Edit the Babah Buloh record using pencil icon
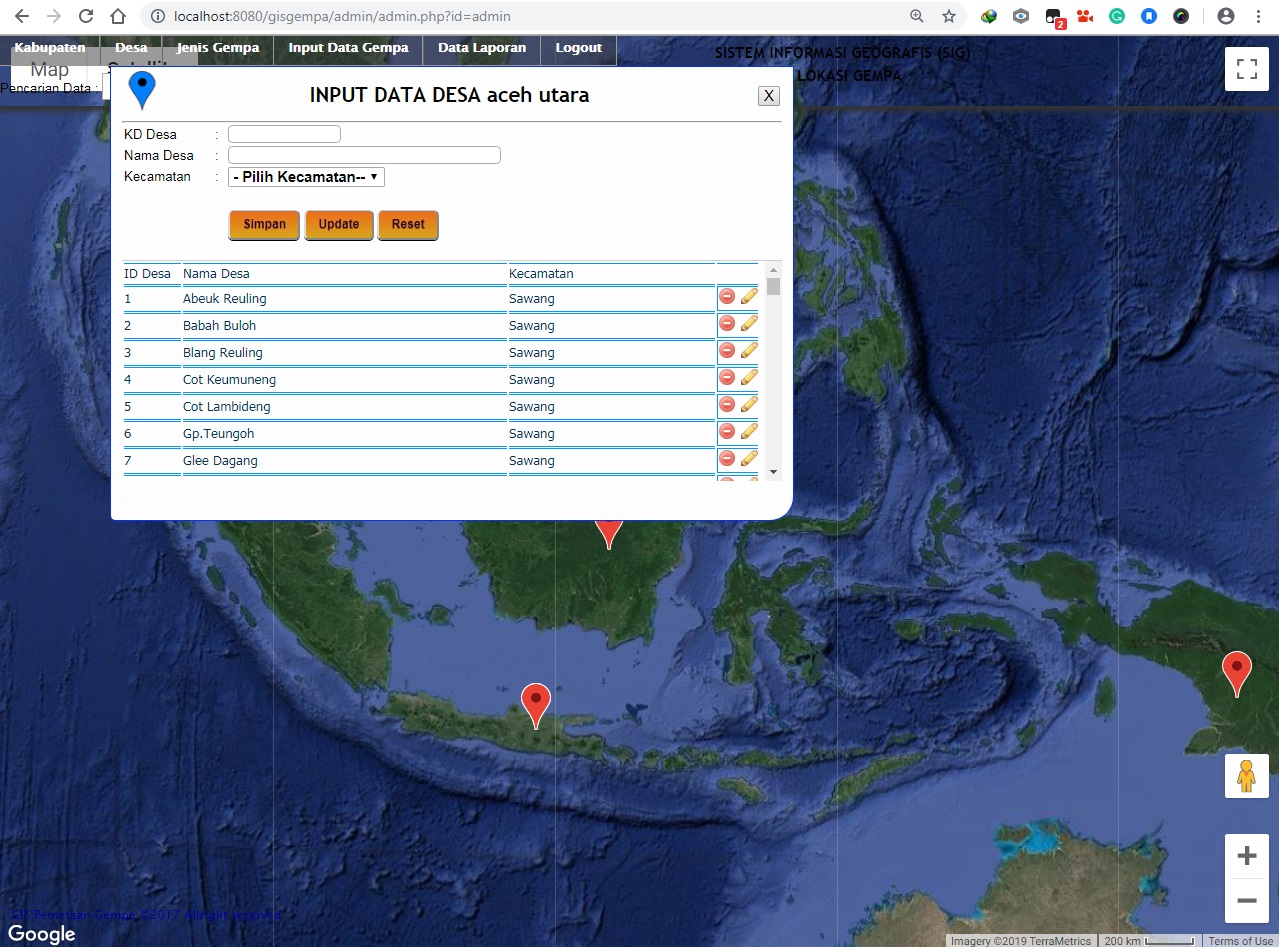This screenshot has height=947, width=1279. (749, 323)
